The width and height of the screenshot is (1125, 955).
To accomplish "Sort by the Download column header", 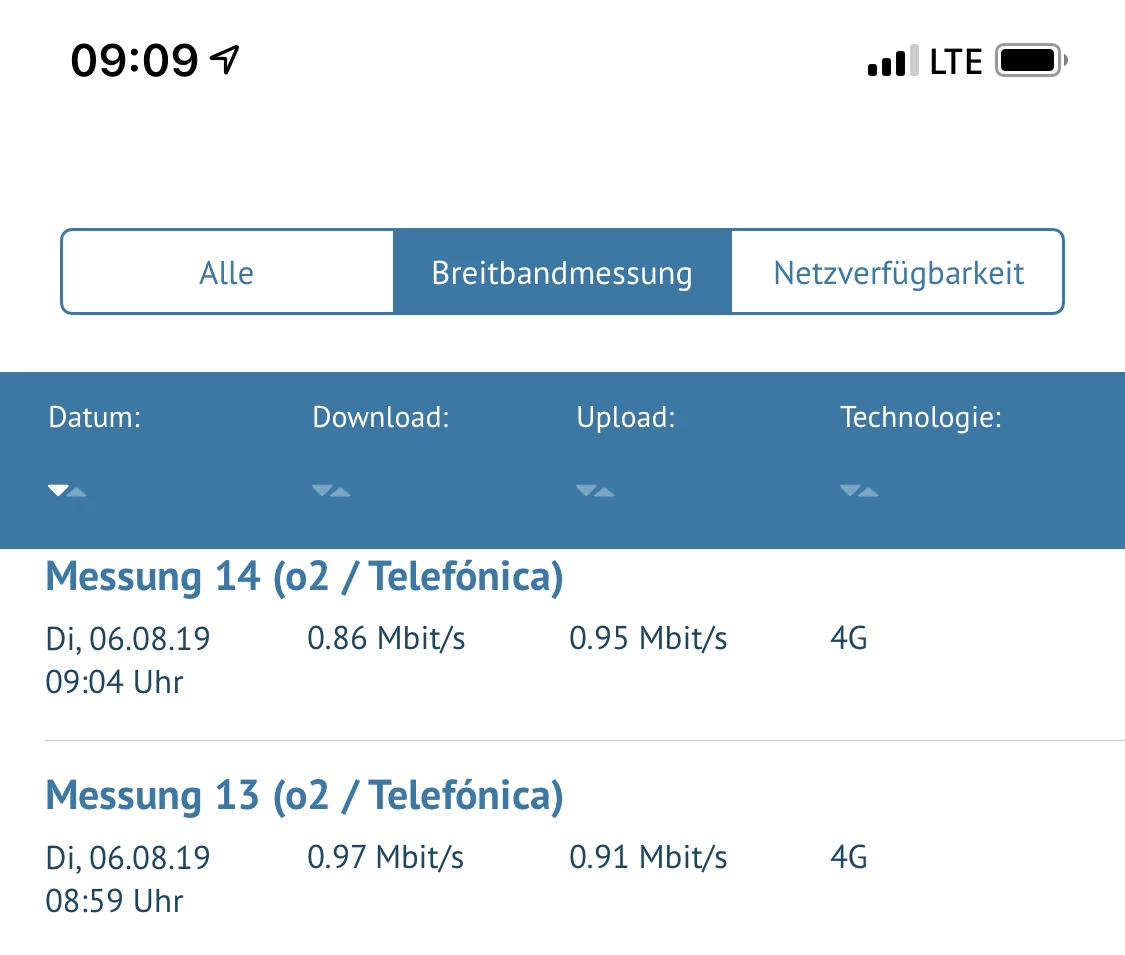I will point(381,417).
